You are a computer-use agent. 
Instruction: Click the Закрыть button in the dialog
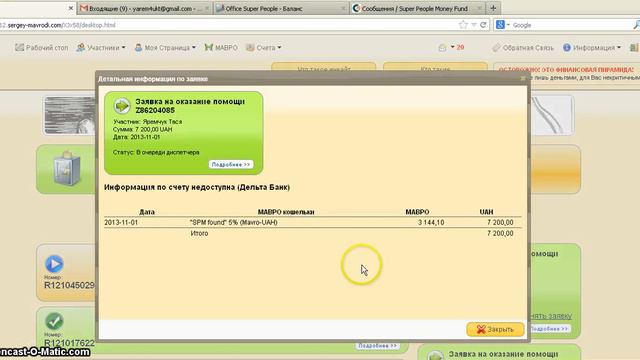(495, 329)
